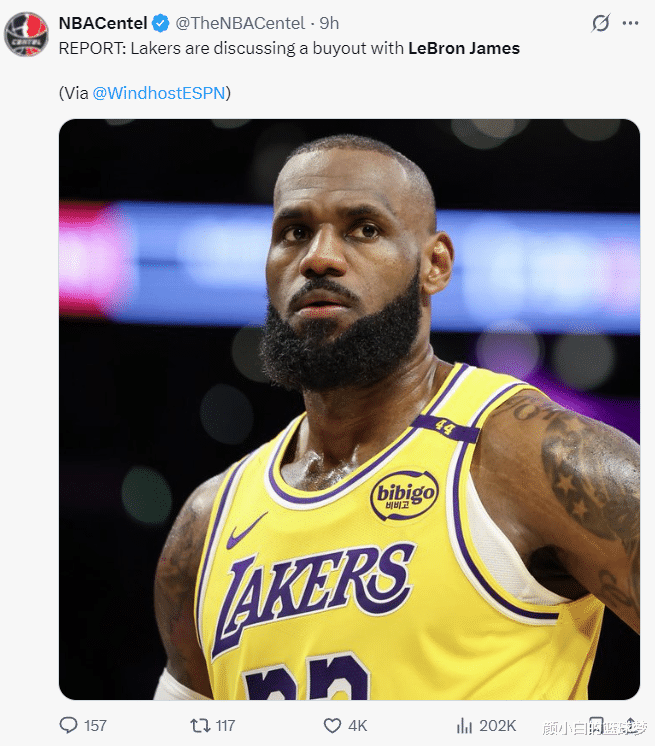Open the attached Lakers player photo
This screenshot has width=655, height=746.
pyautogui.click(x=349, y=409)
